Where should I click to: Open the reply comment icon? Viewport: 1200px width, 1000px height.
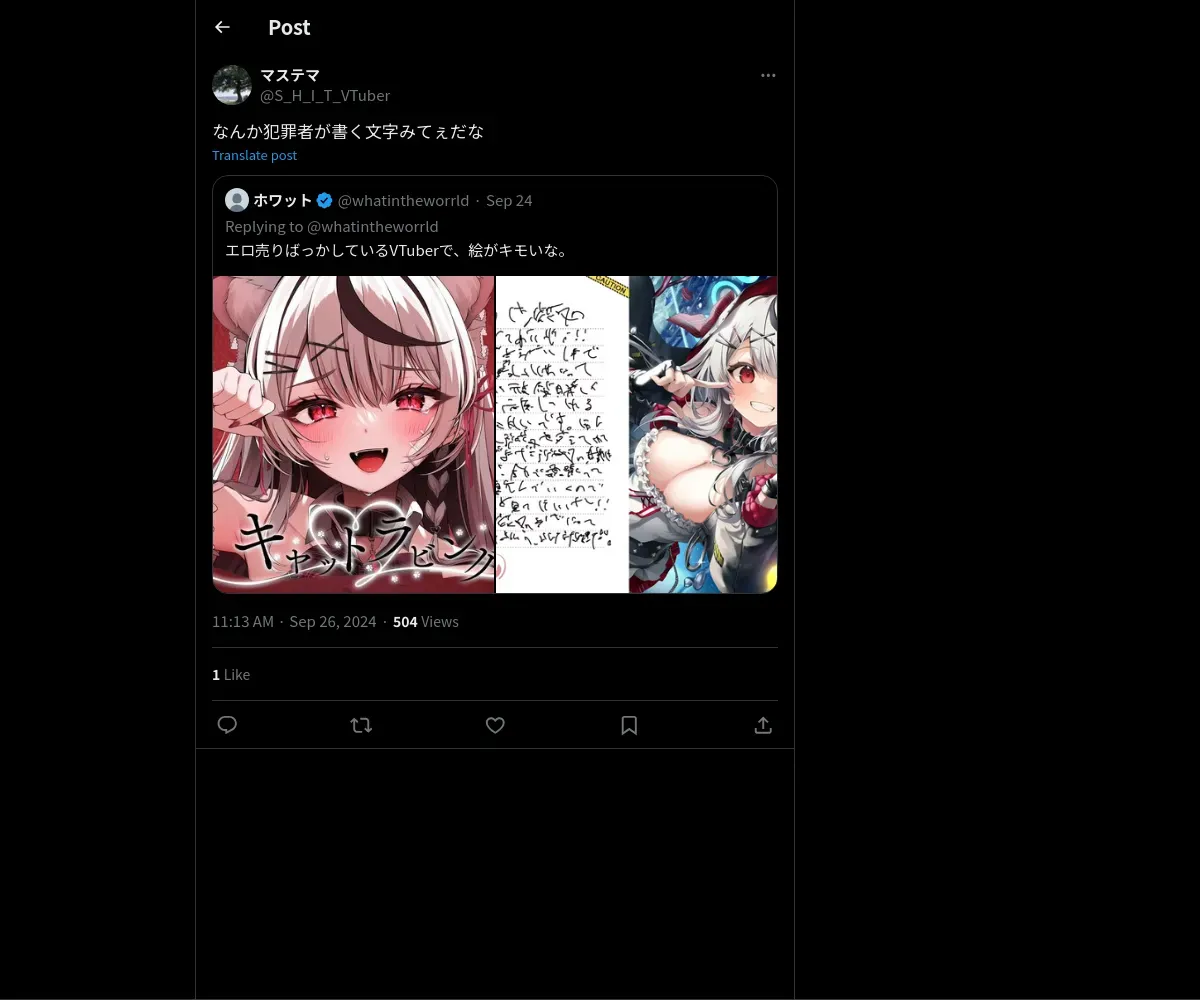(x=227, y=725)
